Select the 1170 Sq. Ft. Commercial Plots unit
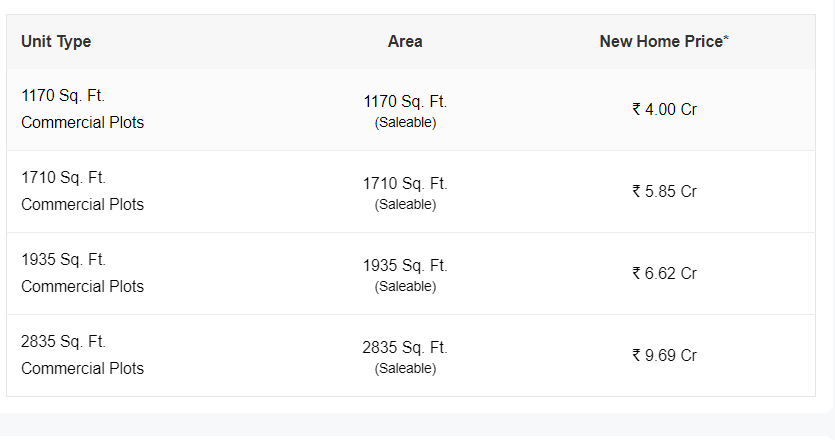The height and width of the screenshot is (440, 835). (83, 109)
